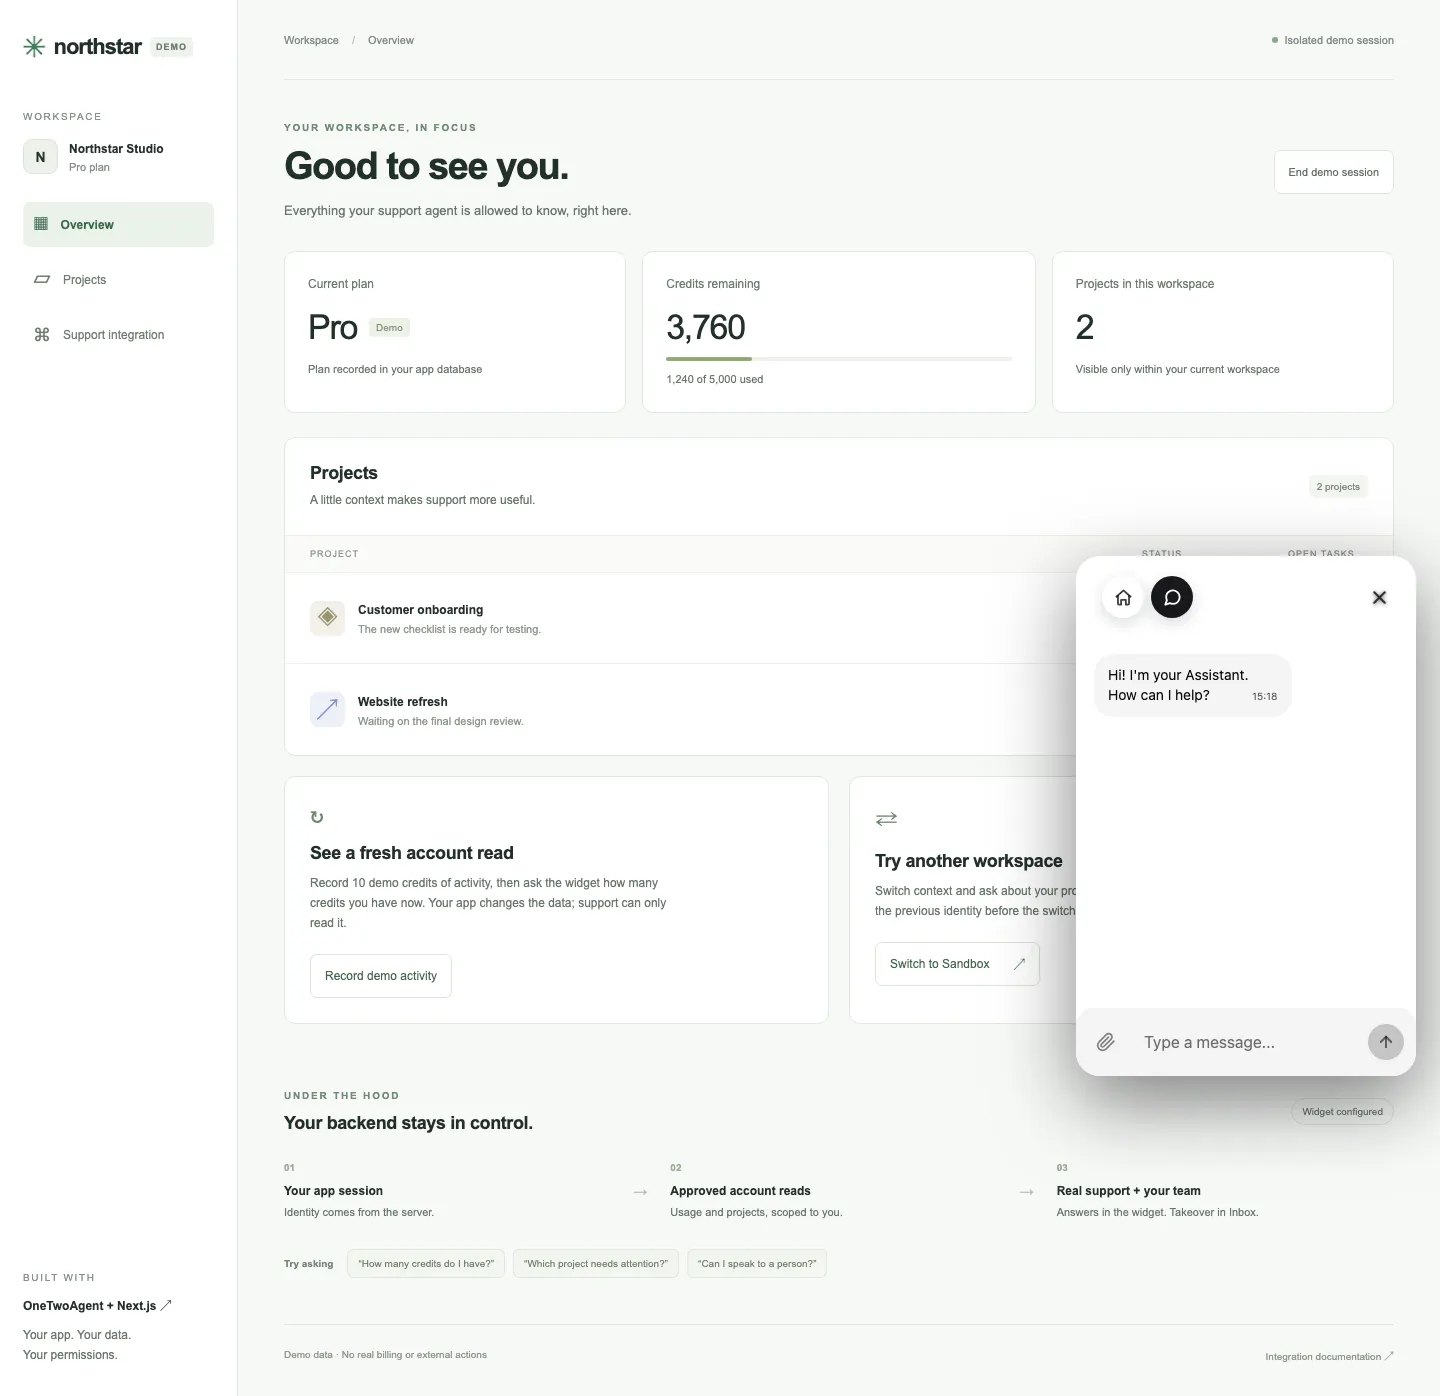Viewport: 1440px width, 1396px height.
Task: Click the Customer onboarding diamond icon
Action: [327, 618]
